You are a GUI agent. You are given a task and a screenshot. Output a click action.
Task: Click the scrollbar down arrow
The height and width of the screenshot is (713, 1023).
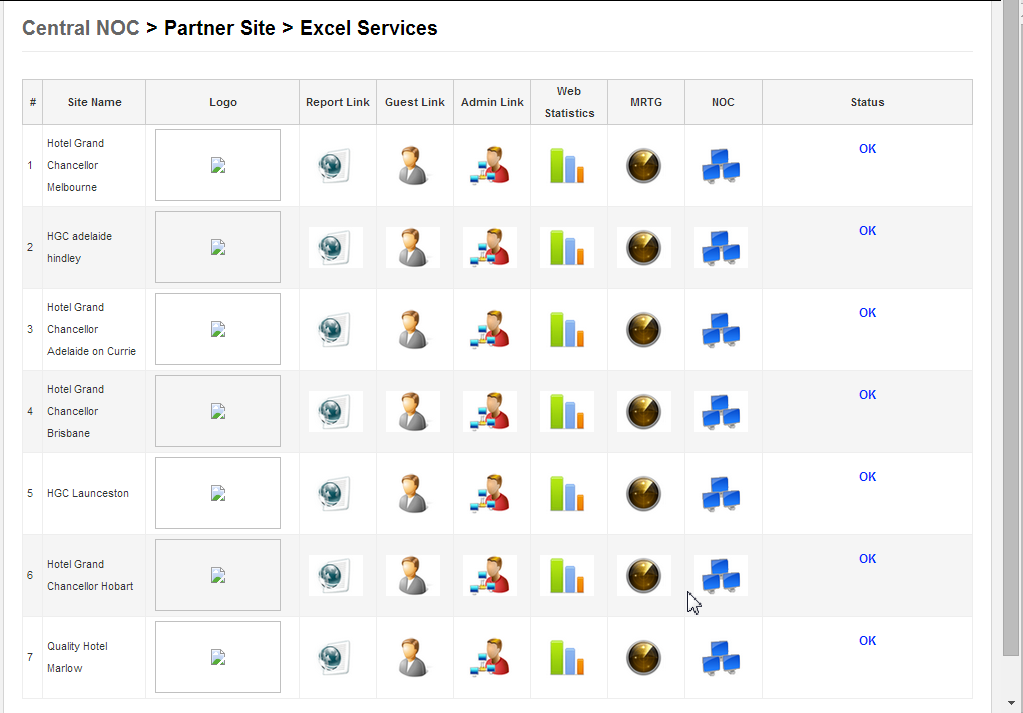coord(1011,703)
